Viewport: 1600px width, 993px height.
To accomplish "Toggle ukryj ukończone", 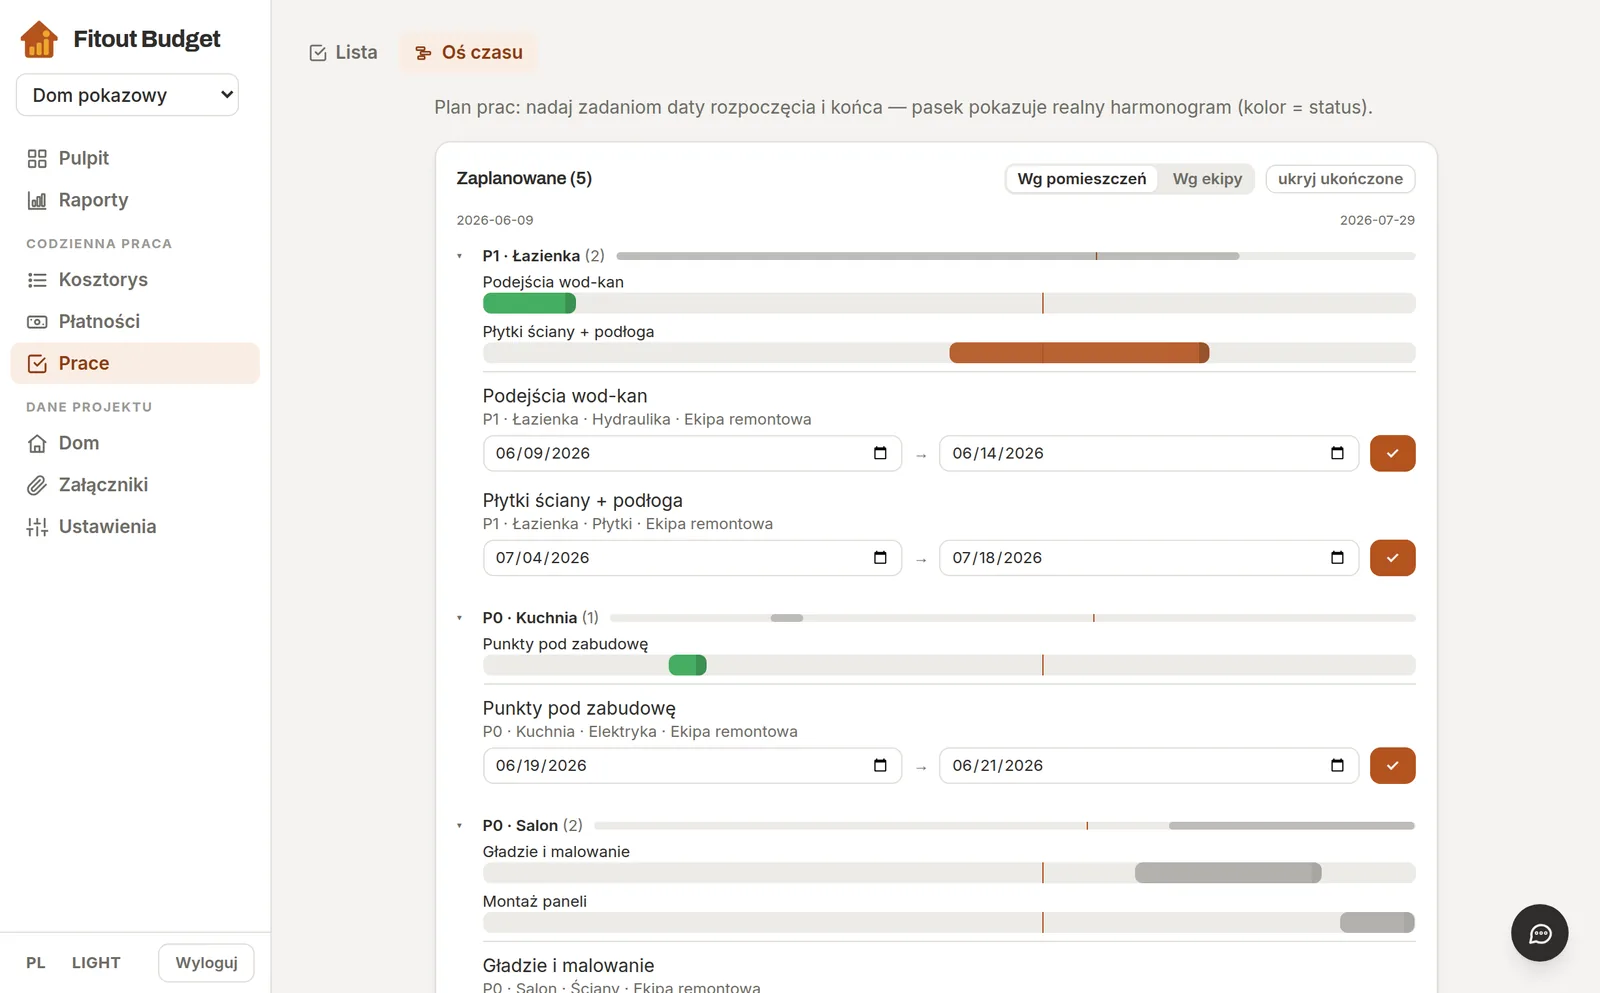I will click(1340, 179).
